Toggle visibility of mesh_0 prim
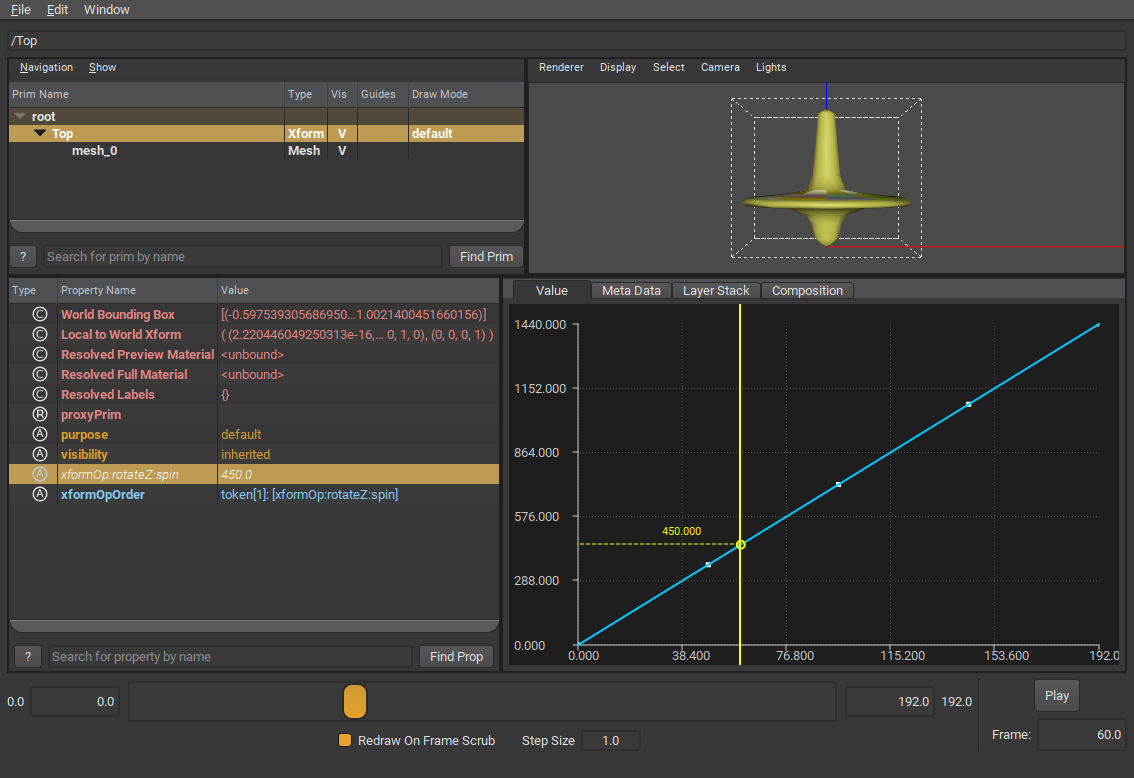The image size is (1134, 778). [x=342, y=151]
